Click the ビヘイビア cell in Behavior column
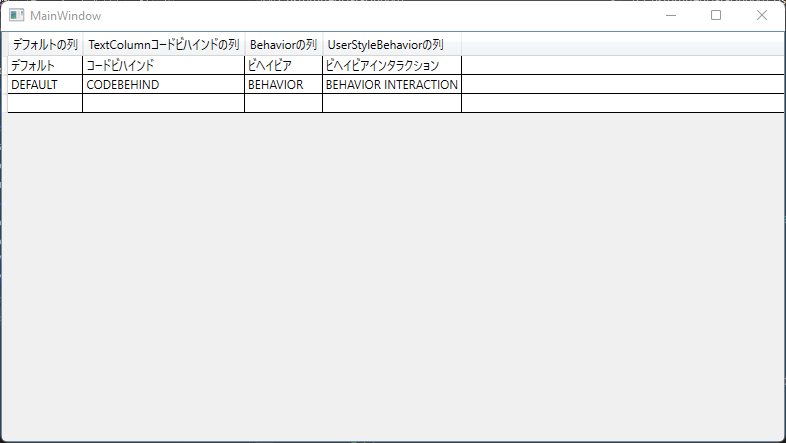786x443 pixels. [283, 66]
